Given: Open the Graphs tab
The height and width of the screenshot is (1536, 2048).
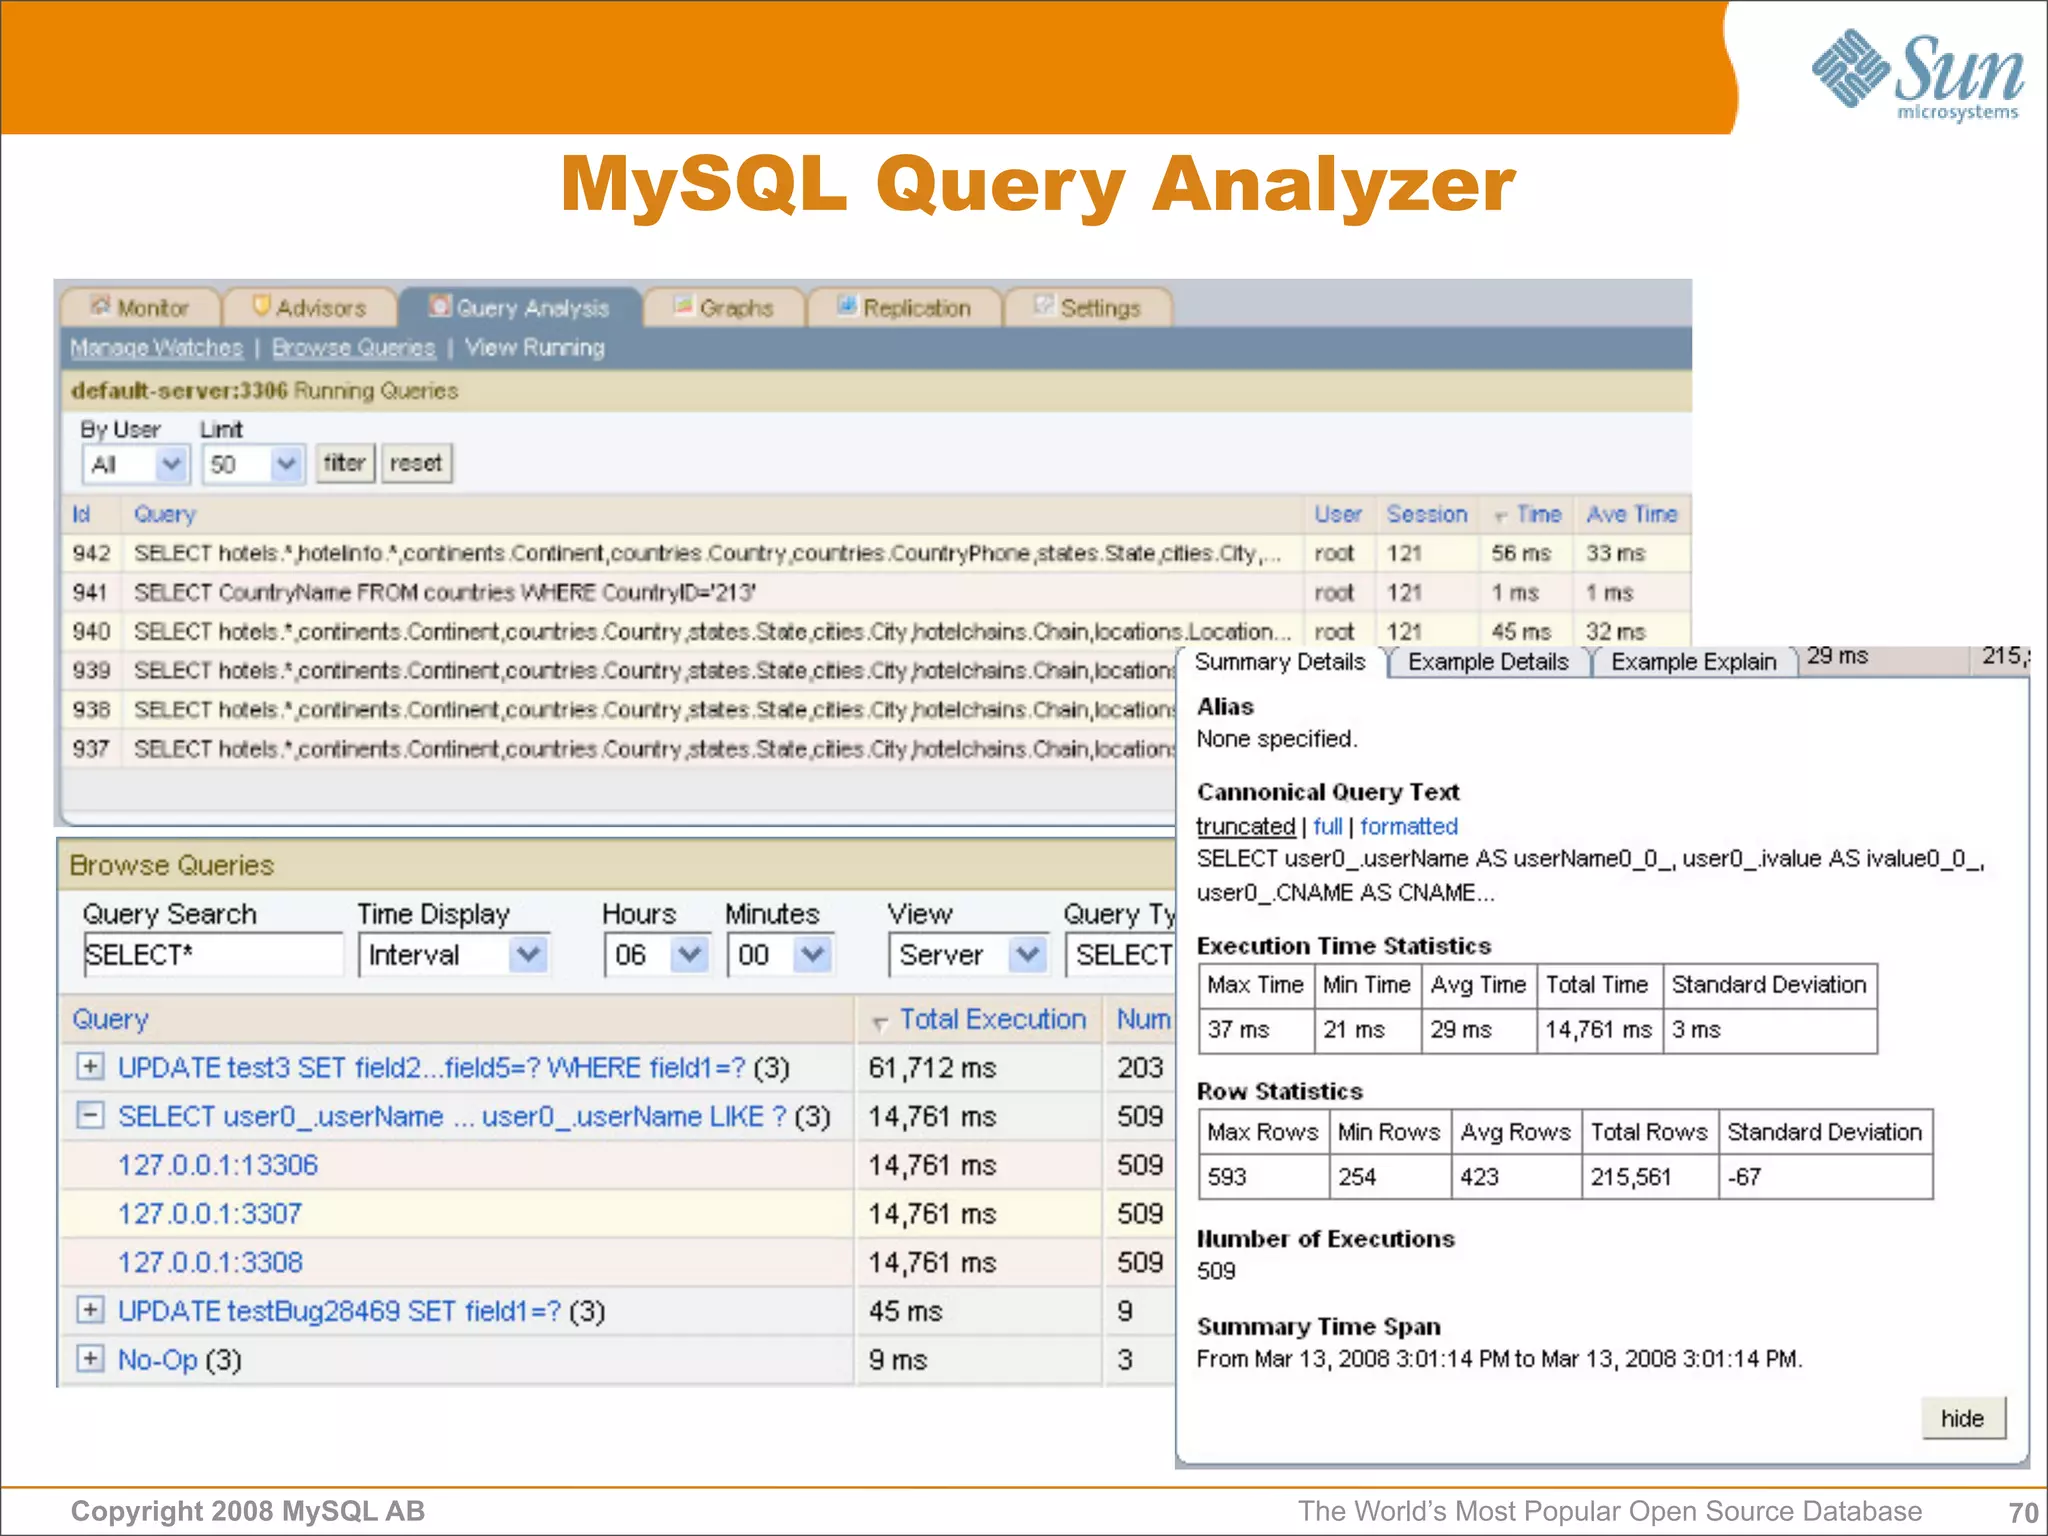Looking at the screenshot, I should pyautogui.click(x=724, y=307).
